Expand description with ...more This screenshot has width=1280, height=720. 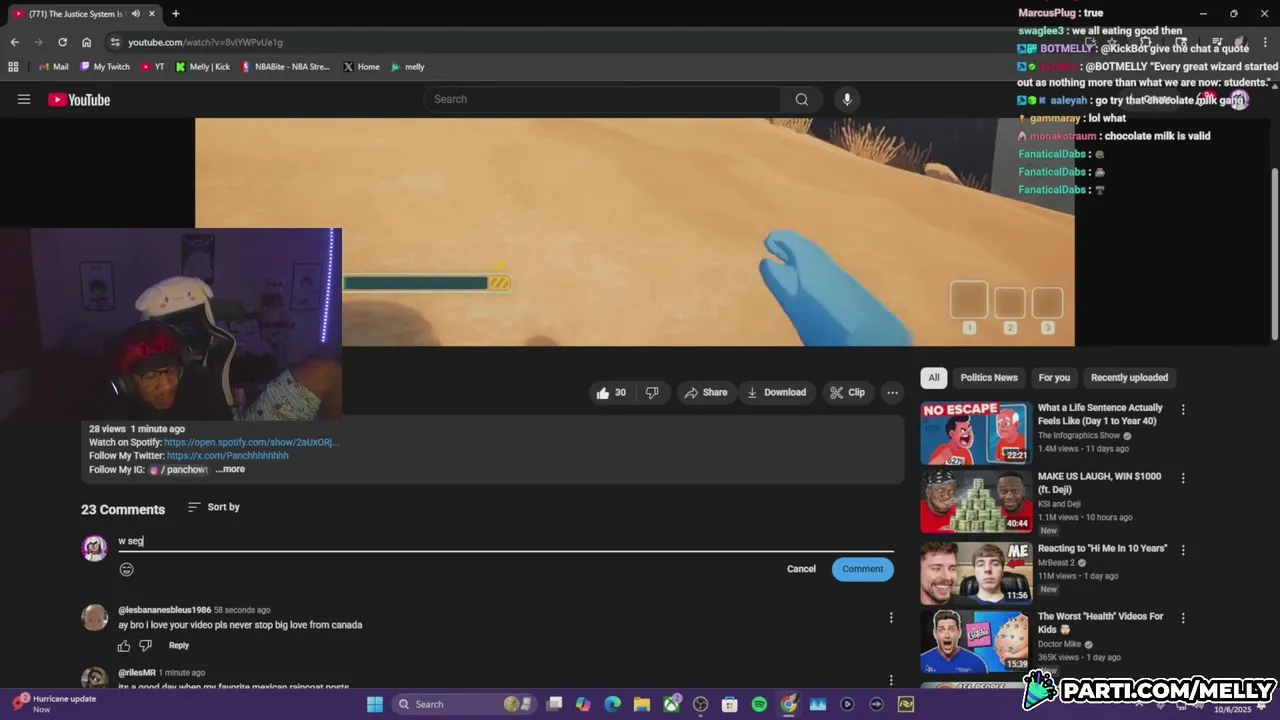coord(230,469)
